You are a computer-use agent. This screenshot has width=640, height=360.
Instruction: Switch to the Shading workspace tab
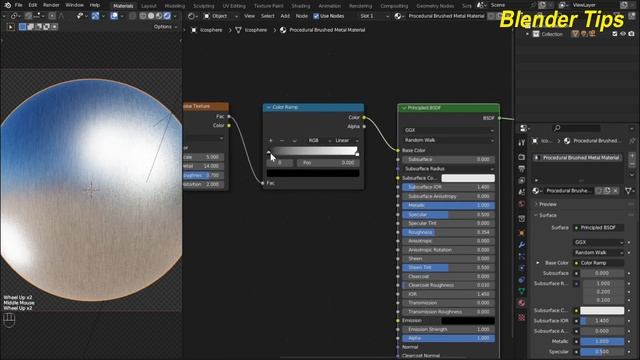(301, 6)
